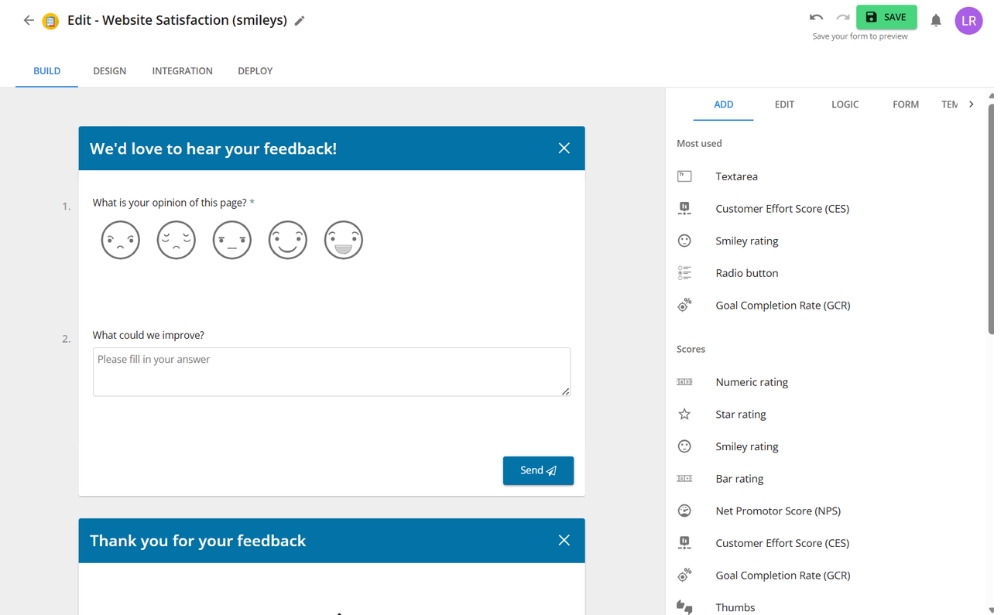
Task: Add a Thumbs rating element
Action: coord(736,607)
